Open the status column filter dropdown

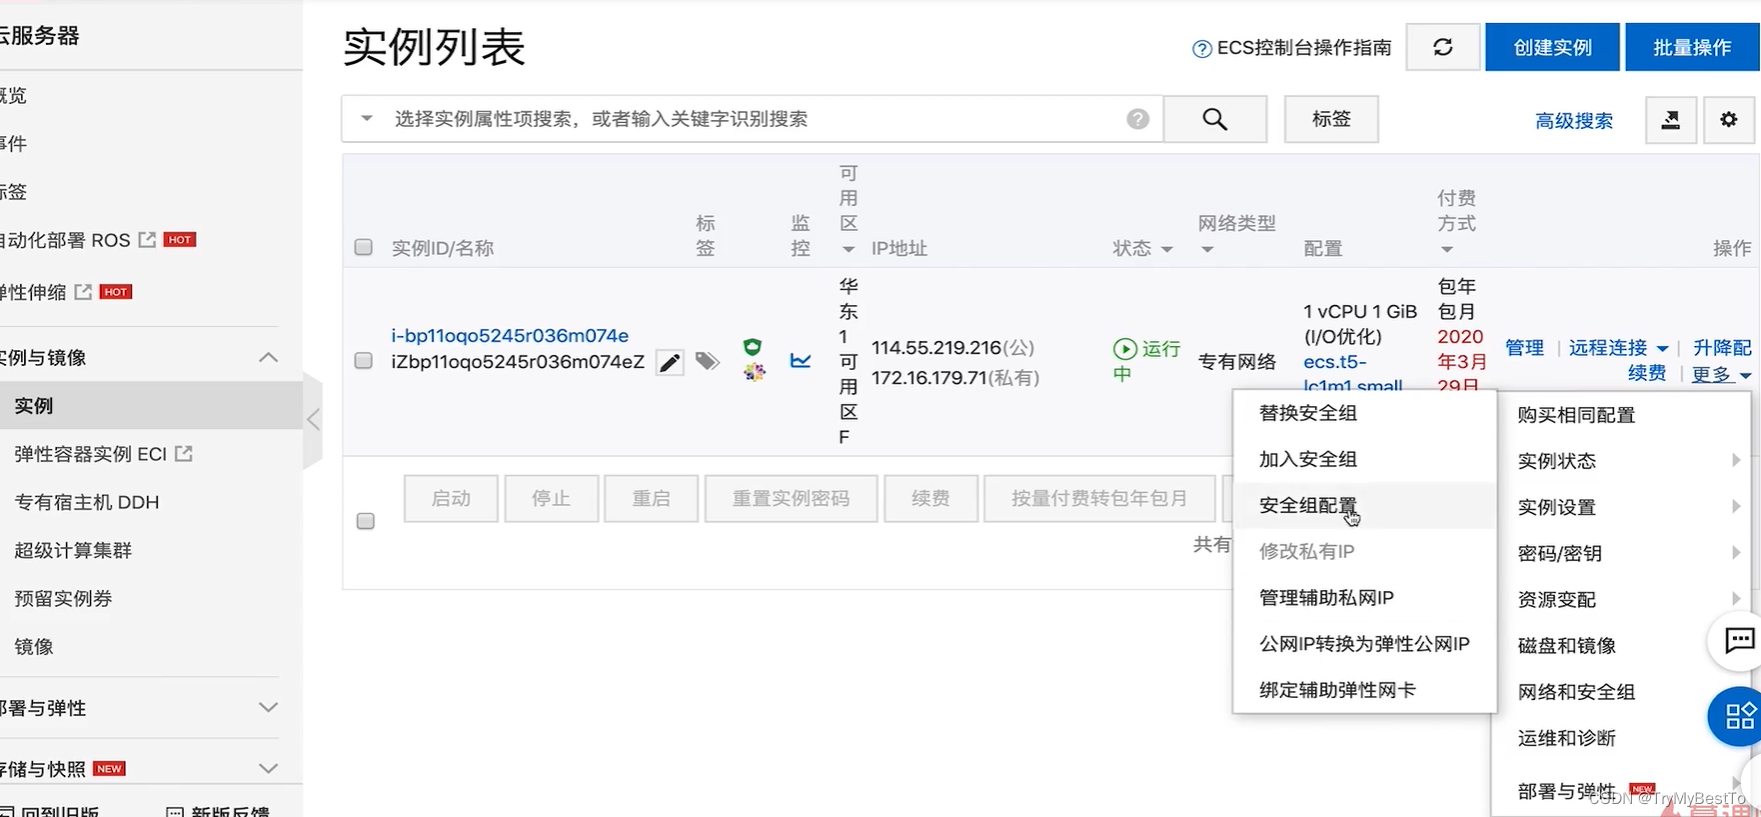1167,249
